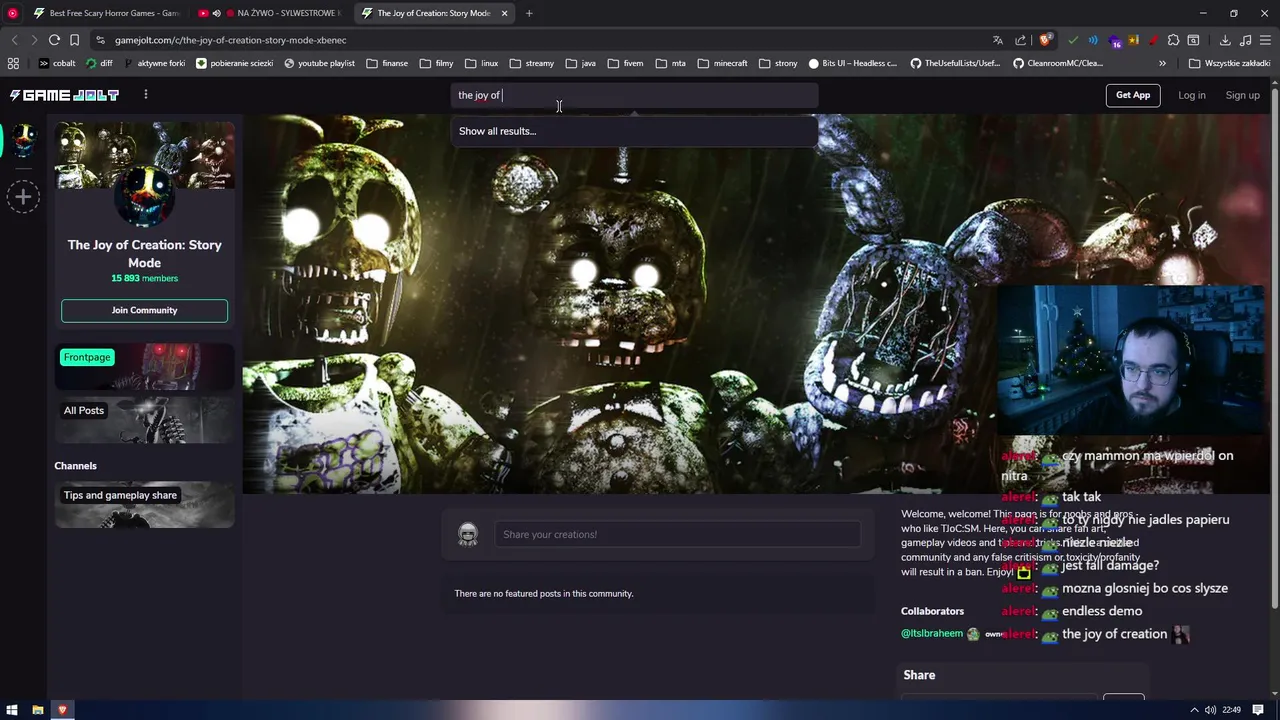Open the three-dot menu beside Game Jolt logo
This screenshot has width=1280, height=720.
(x=145, y=95)
